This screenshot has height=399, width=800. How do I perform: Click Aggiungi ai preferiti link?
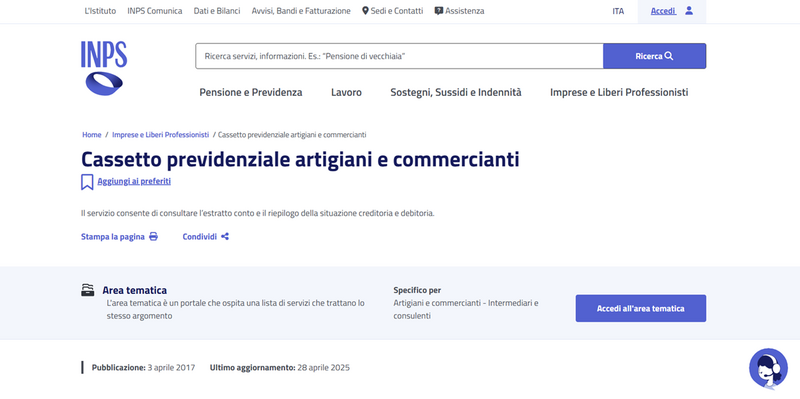(134, 181)
